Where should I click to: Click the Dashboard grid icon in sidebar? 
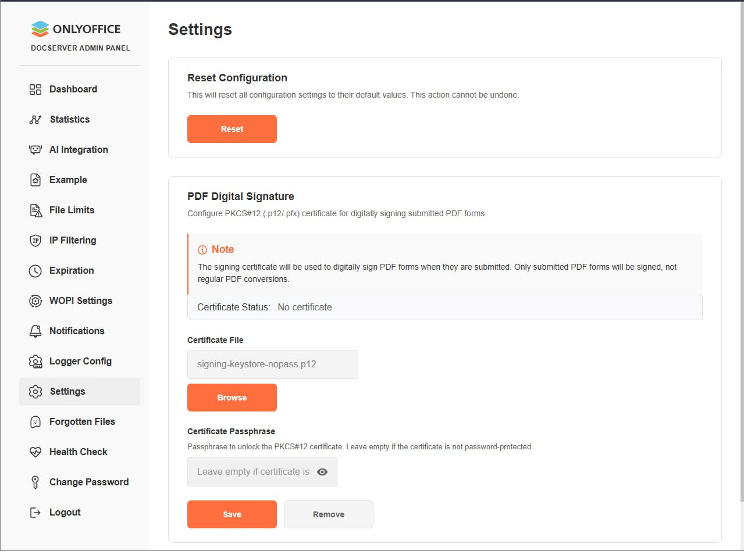pos(36,89)
